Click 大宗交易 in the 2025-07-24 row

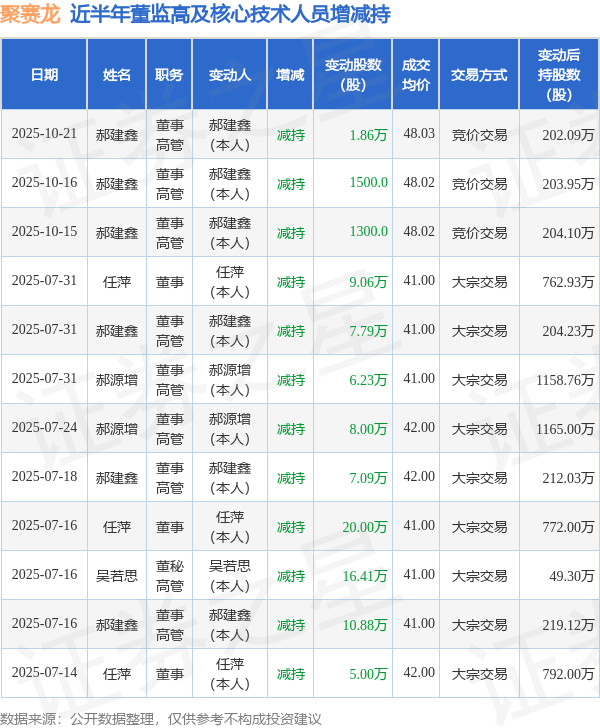(479, 429)
